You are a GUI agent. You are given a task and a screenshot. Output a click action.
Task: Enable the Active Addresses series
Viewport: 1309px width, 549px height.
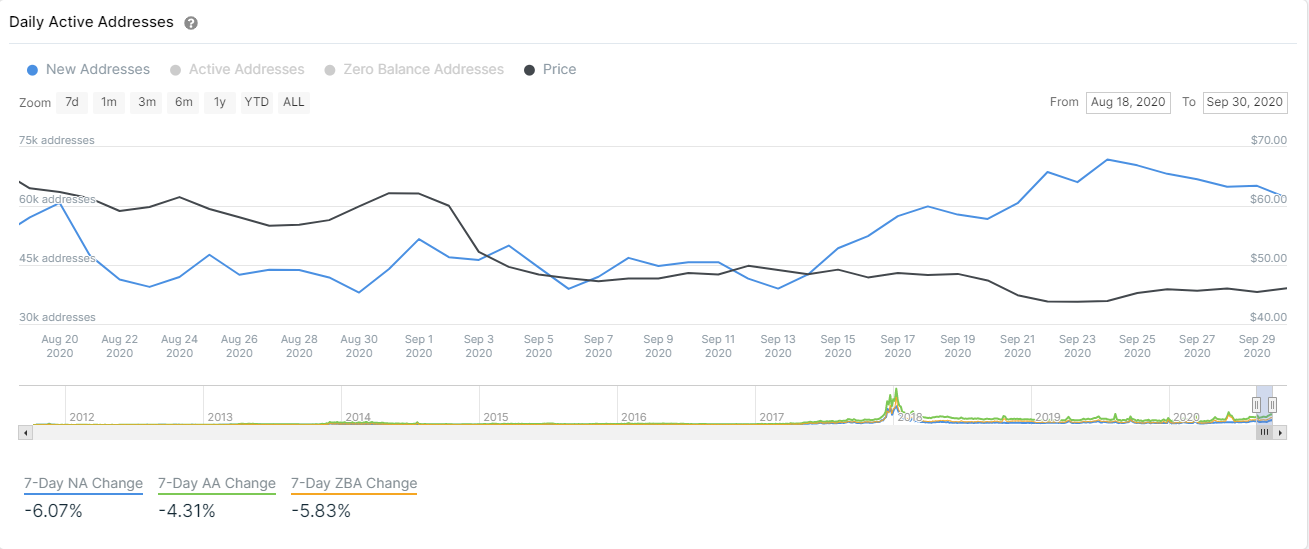tap(237, 70)
